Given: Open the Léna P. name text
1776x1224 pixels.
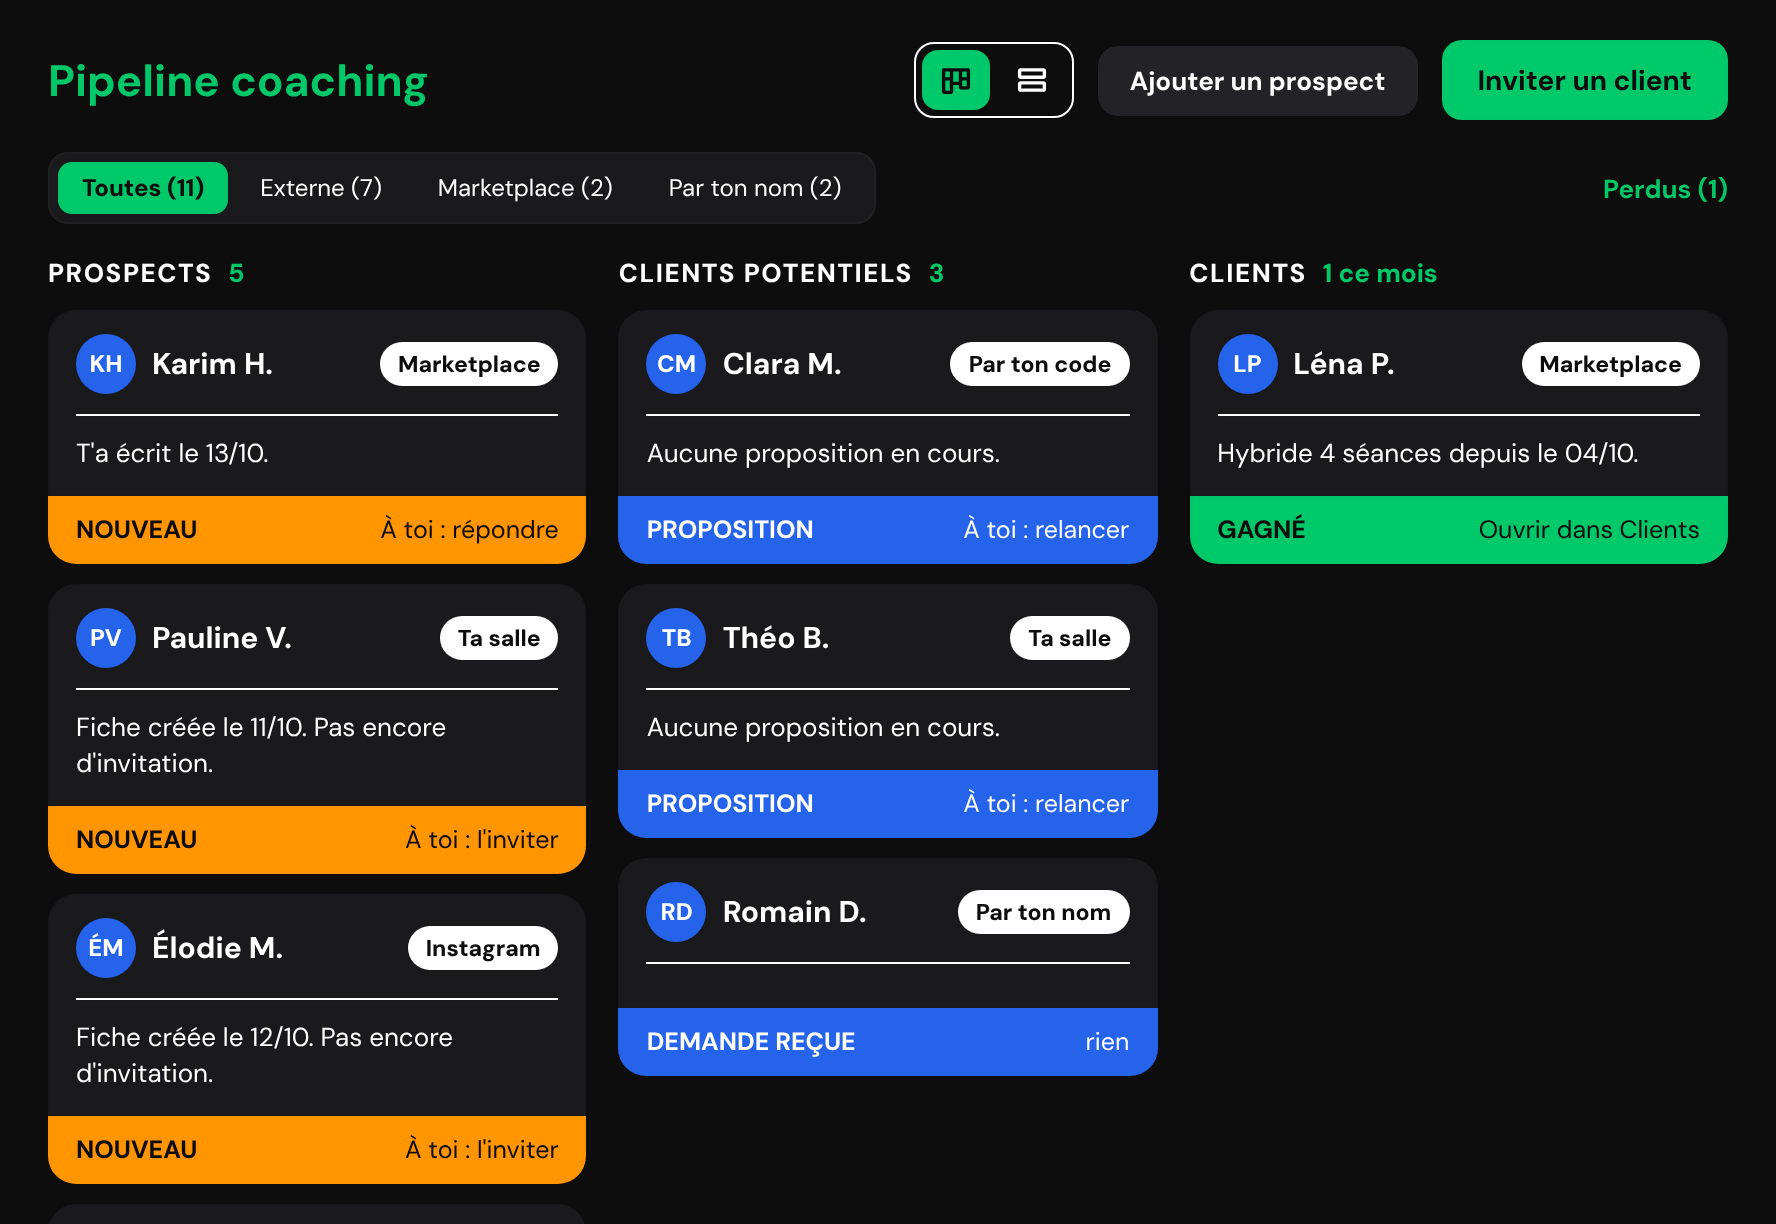Looking at the screenshot, I should (x=1343, y=364).
